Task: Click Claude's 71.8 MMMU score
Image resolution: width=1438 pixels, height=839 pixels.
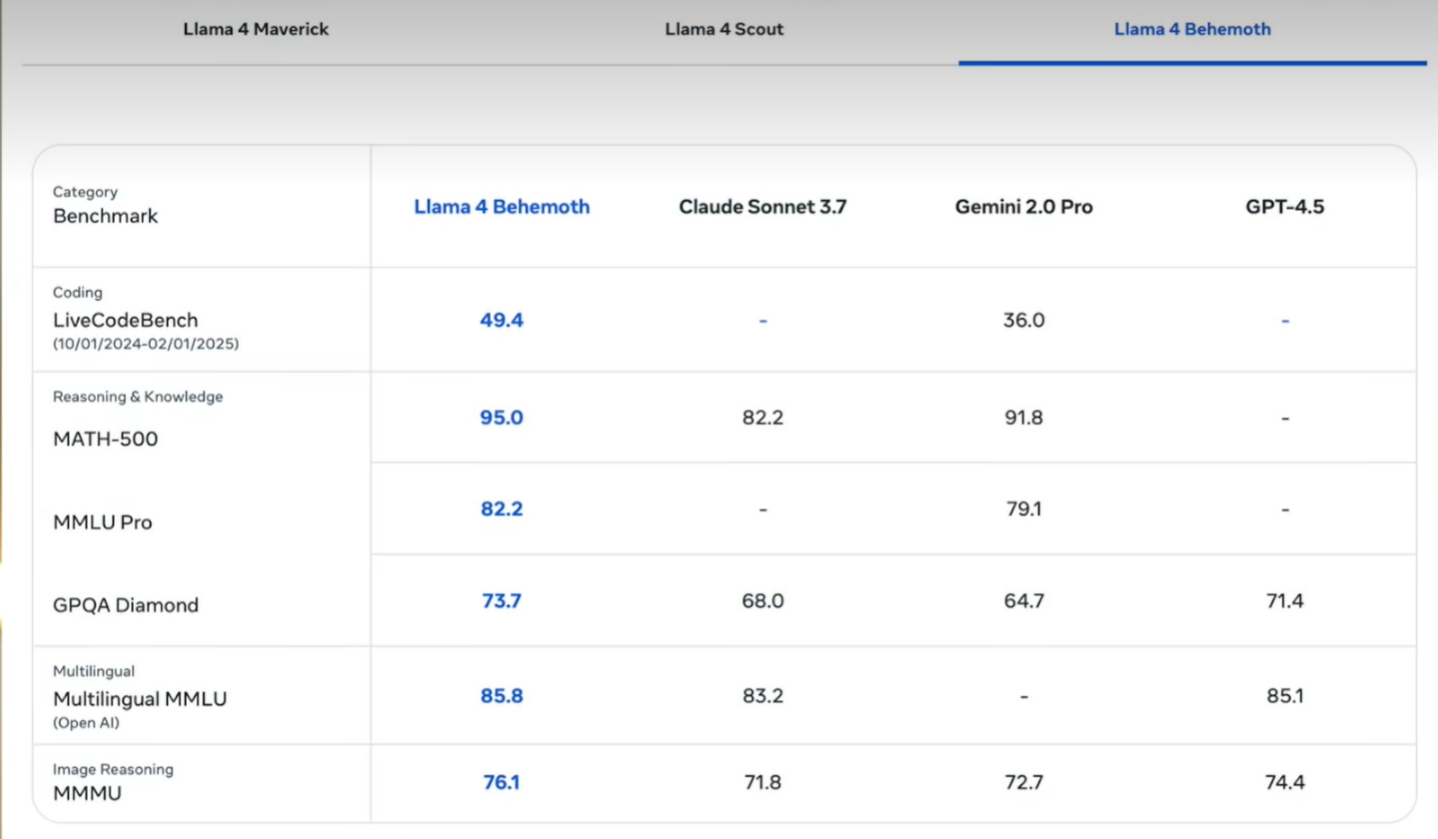Action: (x=763, y=782)
